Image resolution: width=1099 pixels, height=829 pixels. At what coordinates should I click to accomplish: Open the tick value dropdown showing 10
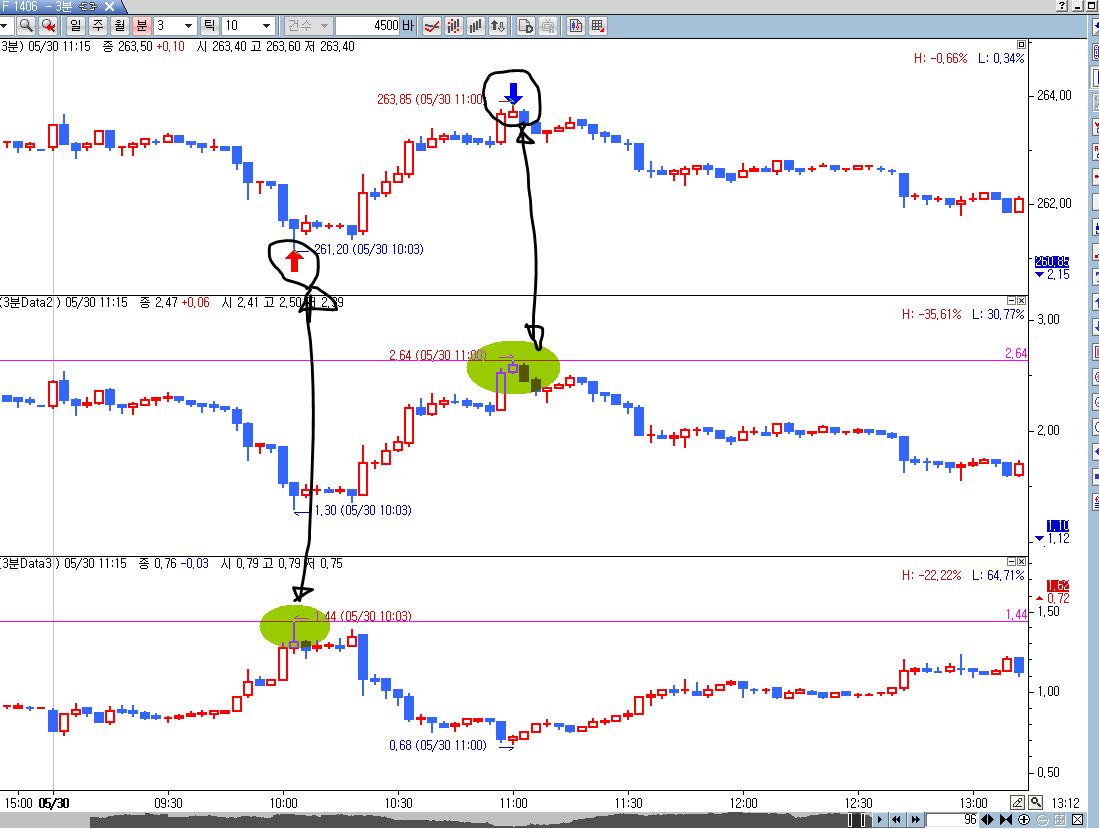pyautogui.click(x=248, y=26)
